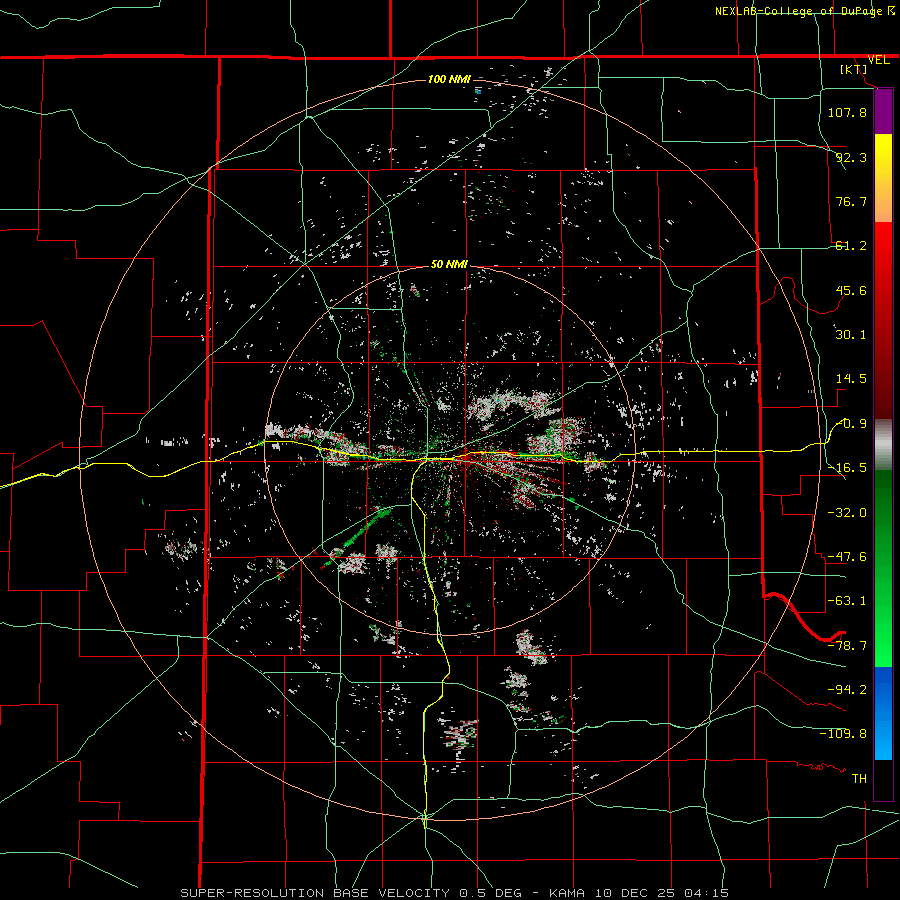The image size is (900, 900).
Task: Select the -0.9 scale value
Action: tap(851, 424)
